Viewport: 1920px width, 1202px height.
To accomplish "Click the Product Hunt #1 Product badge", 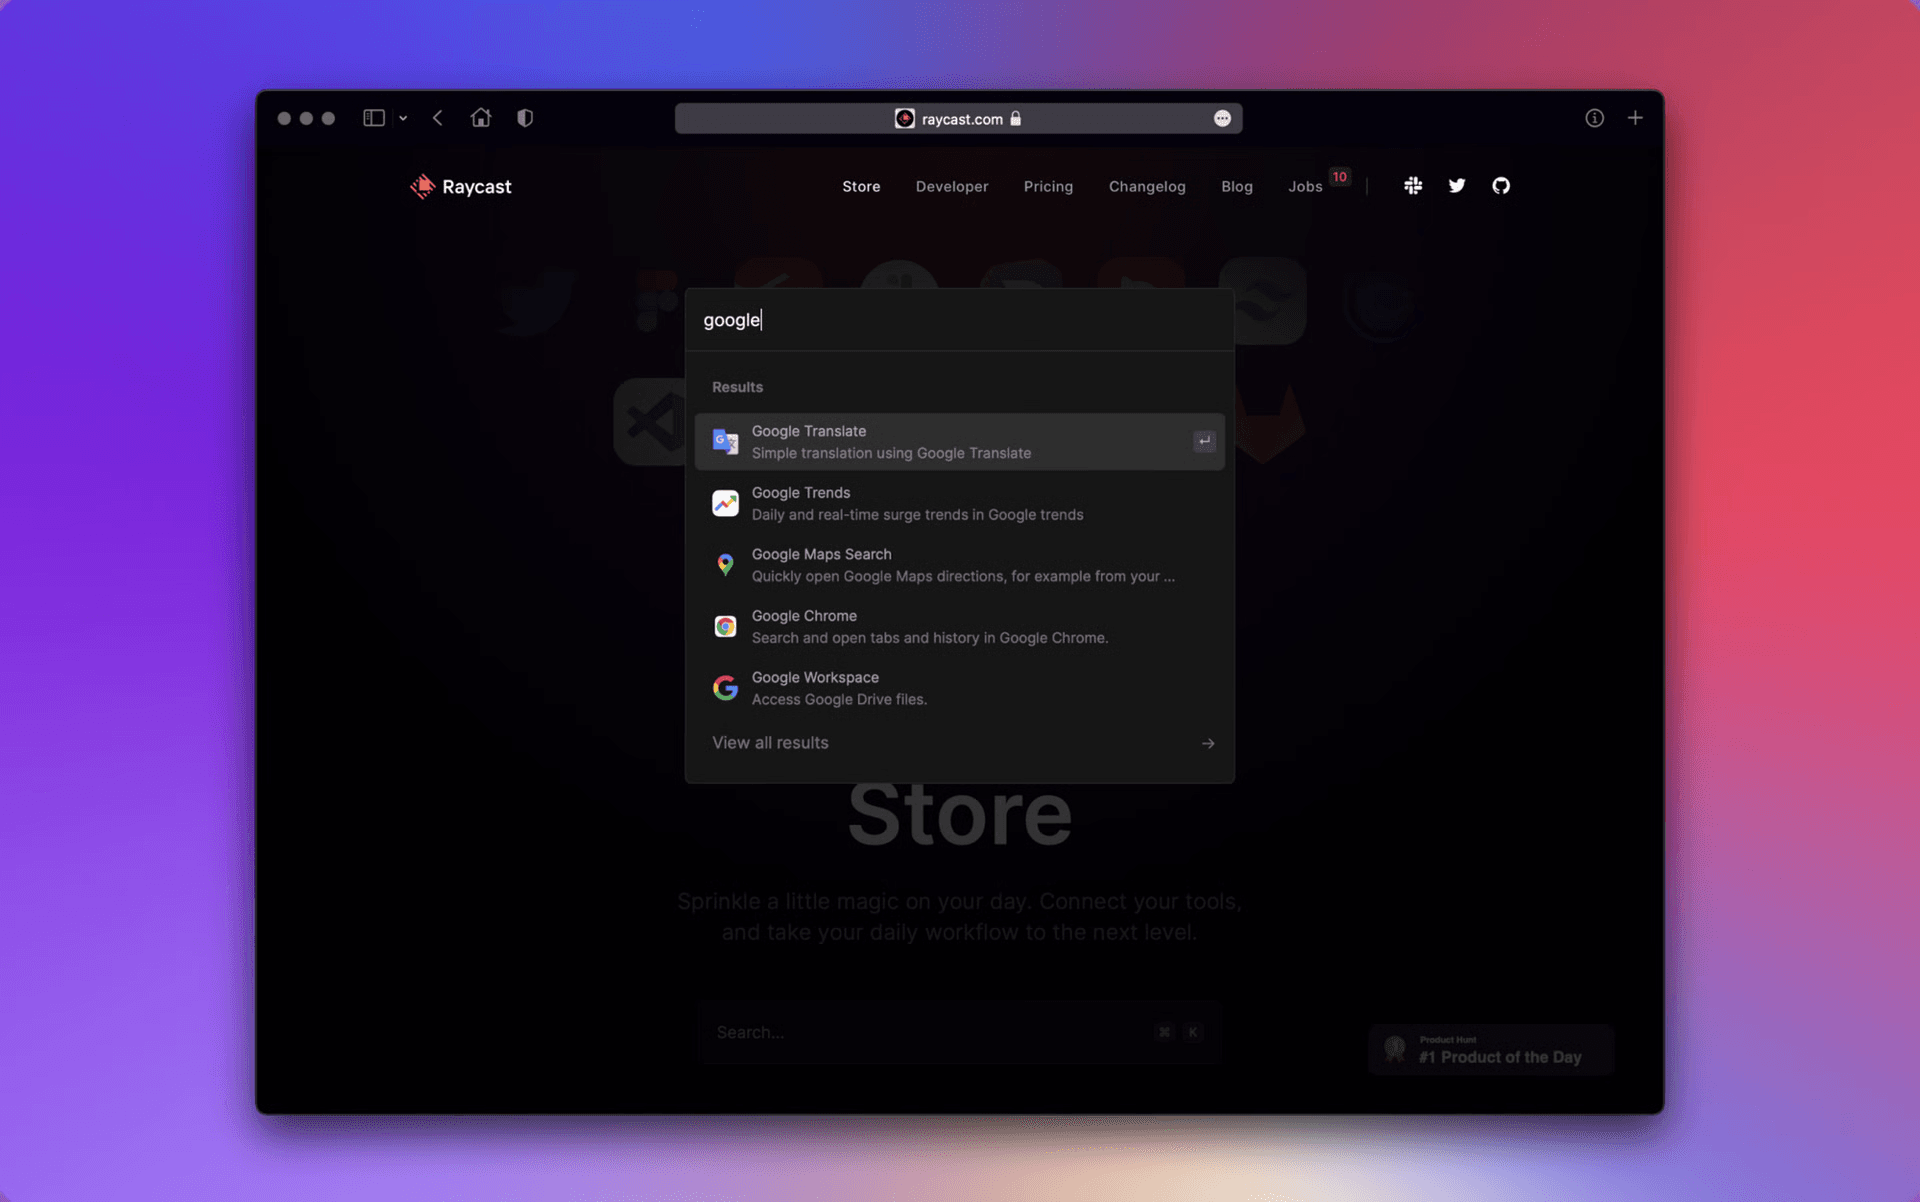I will (x=1490, y=1049).
